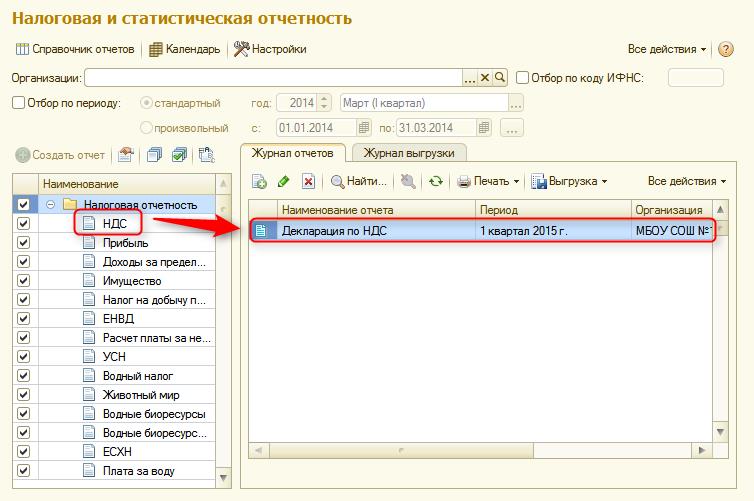Toggle checkbox for УСН row
Viewport: 754px width, 501px height.
(23, 356)
